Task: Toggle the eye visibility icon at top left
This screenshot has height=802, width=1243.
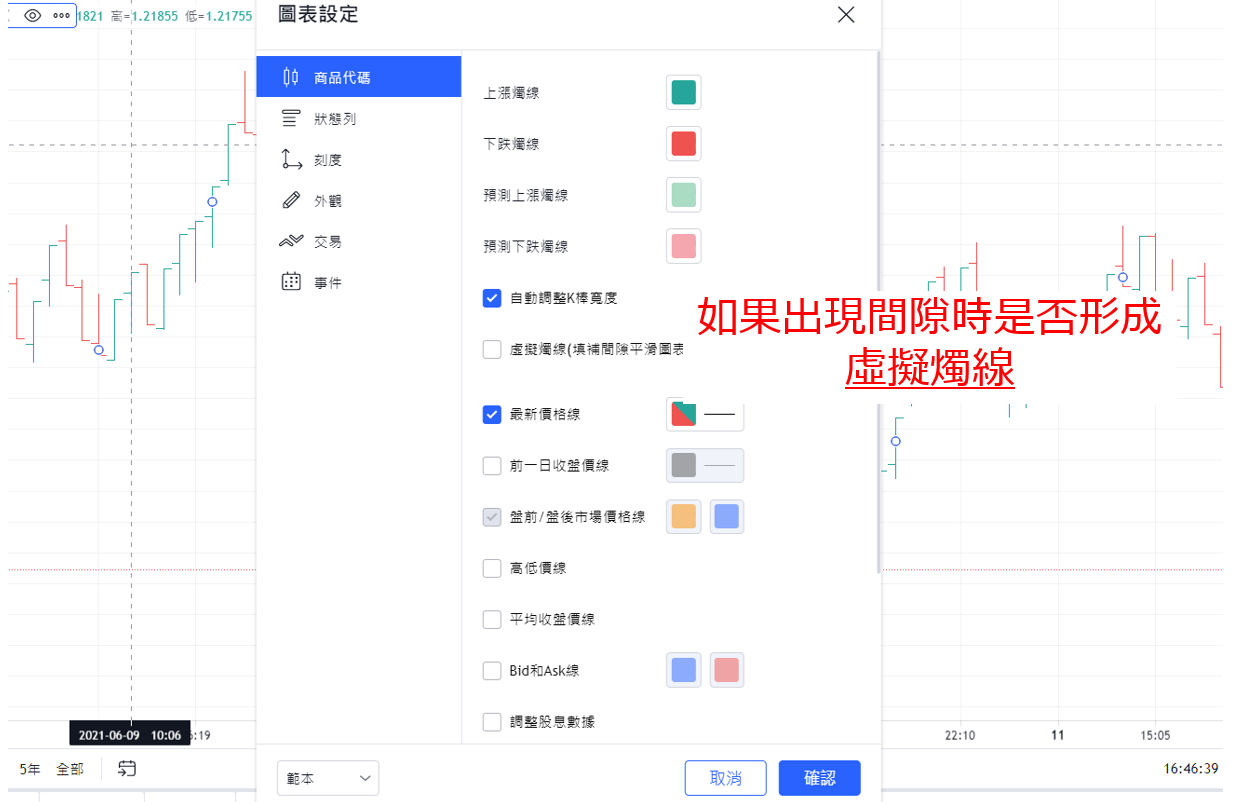Action: (32, 16)
